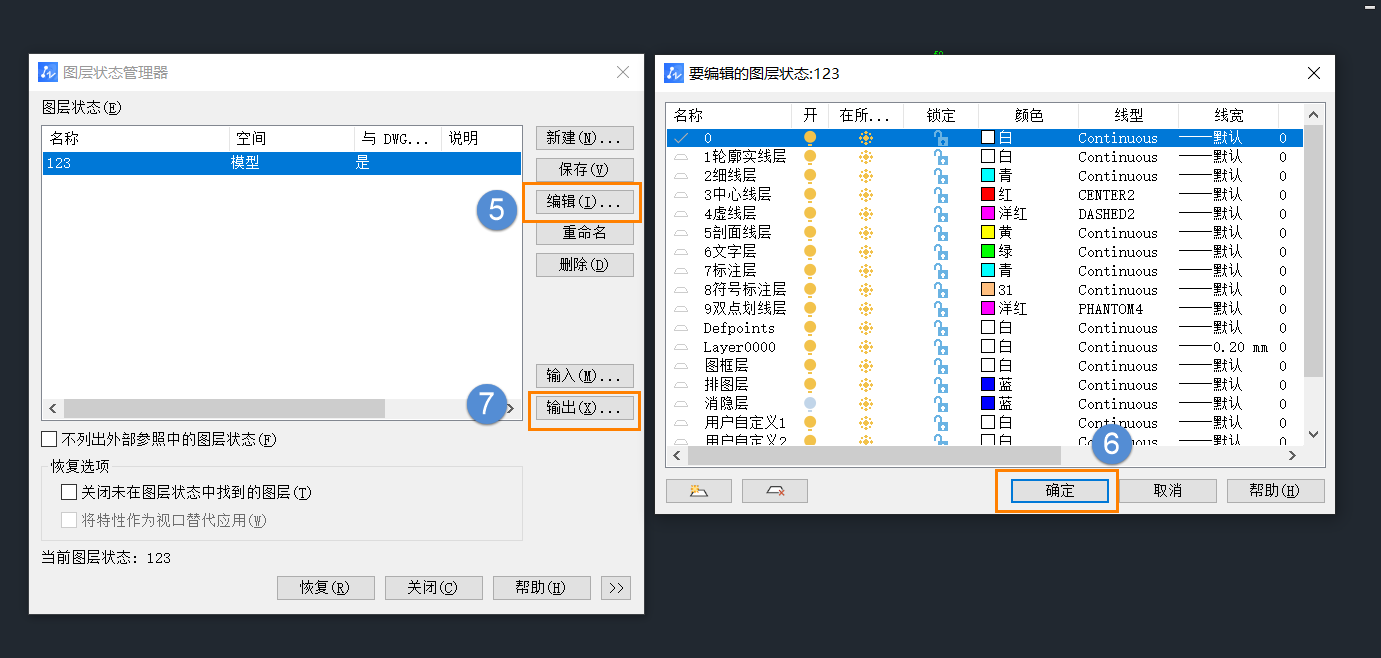The image size is (1381, 658).
Task: Click the layer state list's horizontal scrollbar thumb
Action: tap(224, 408)
